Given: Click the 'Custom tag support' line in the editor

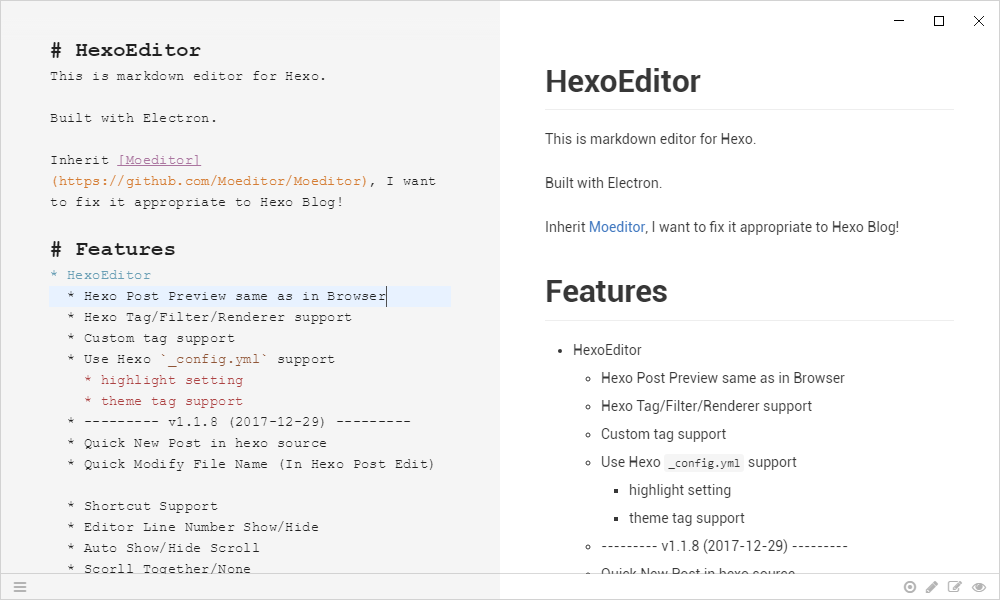Looking at the screenshot, I should click(159, 339).
